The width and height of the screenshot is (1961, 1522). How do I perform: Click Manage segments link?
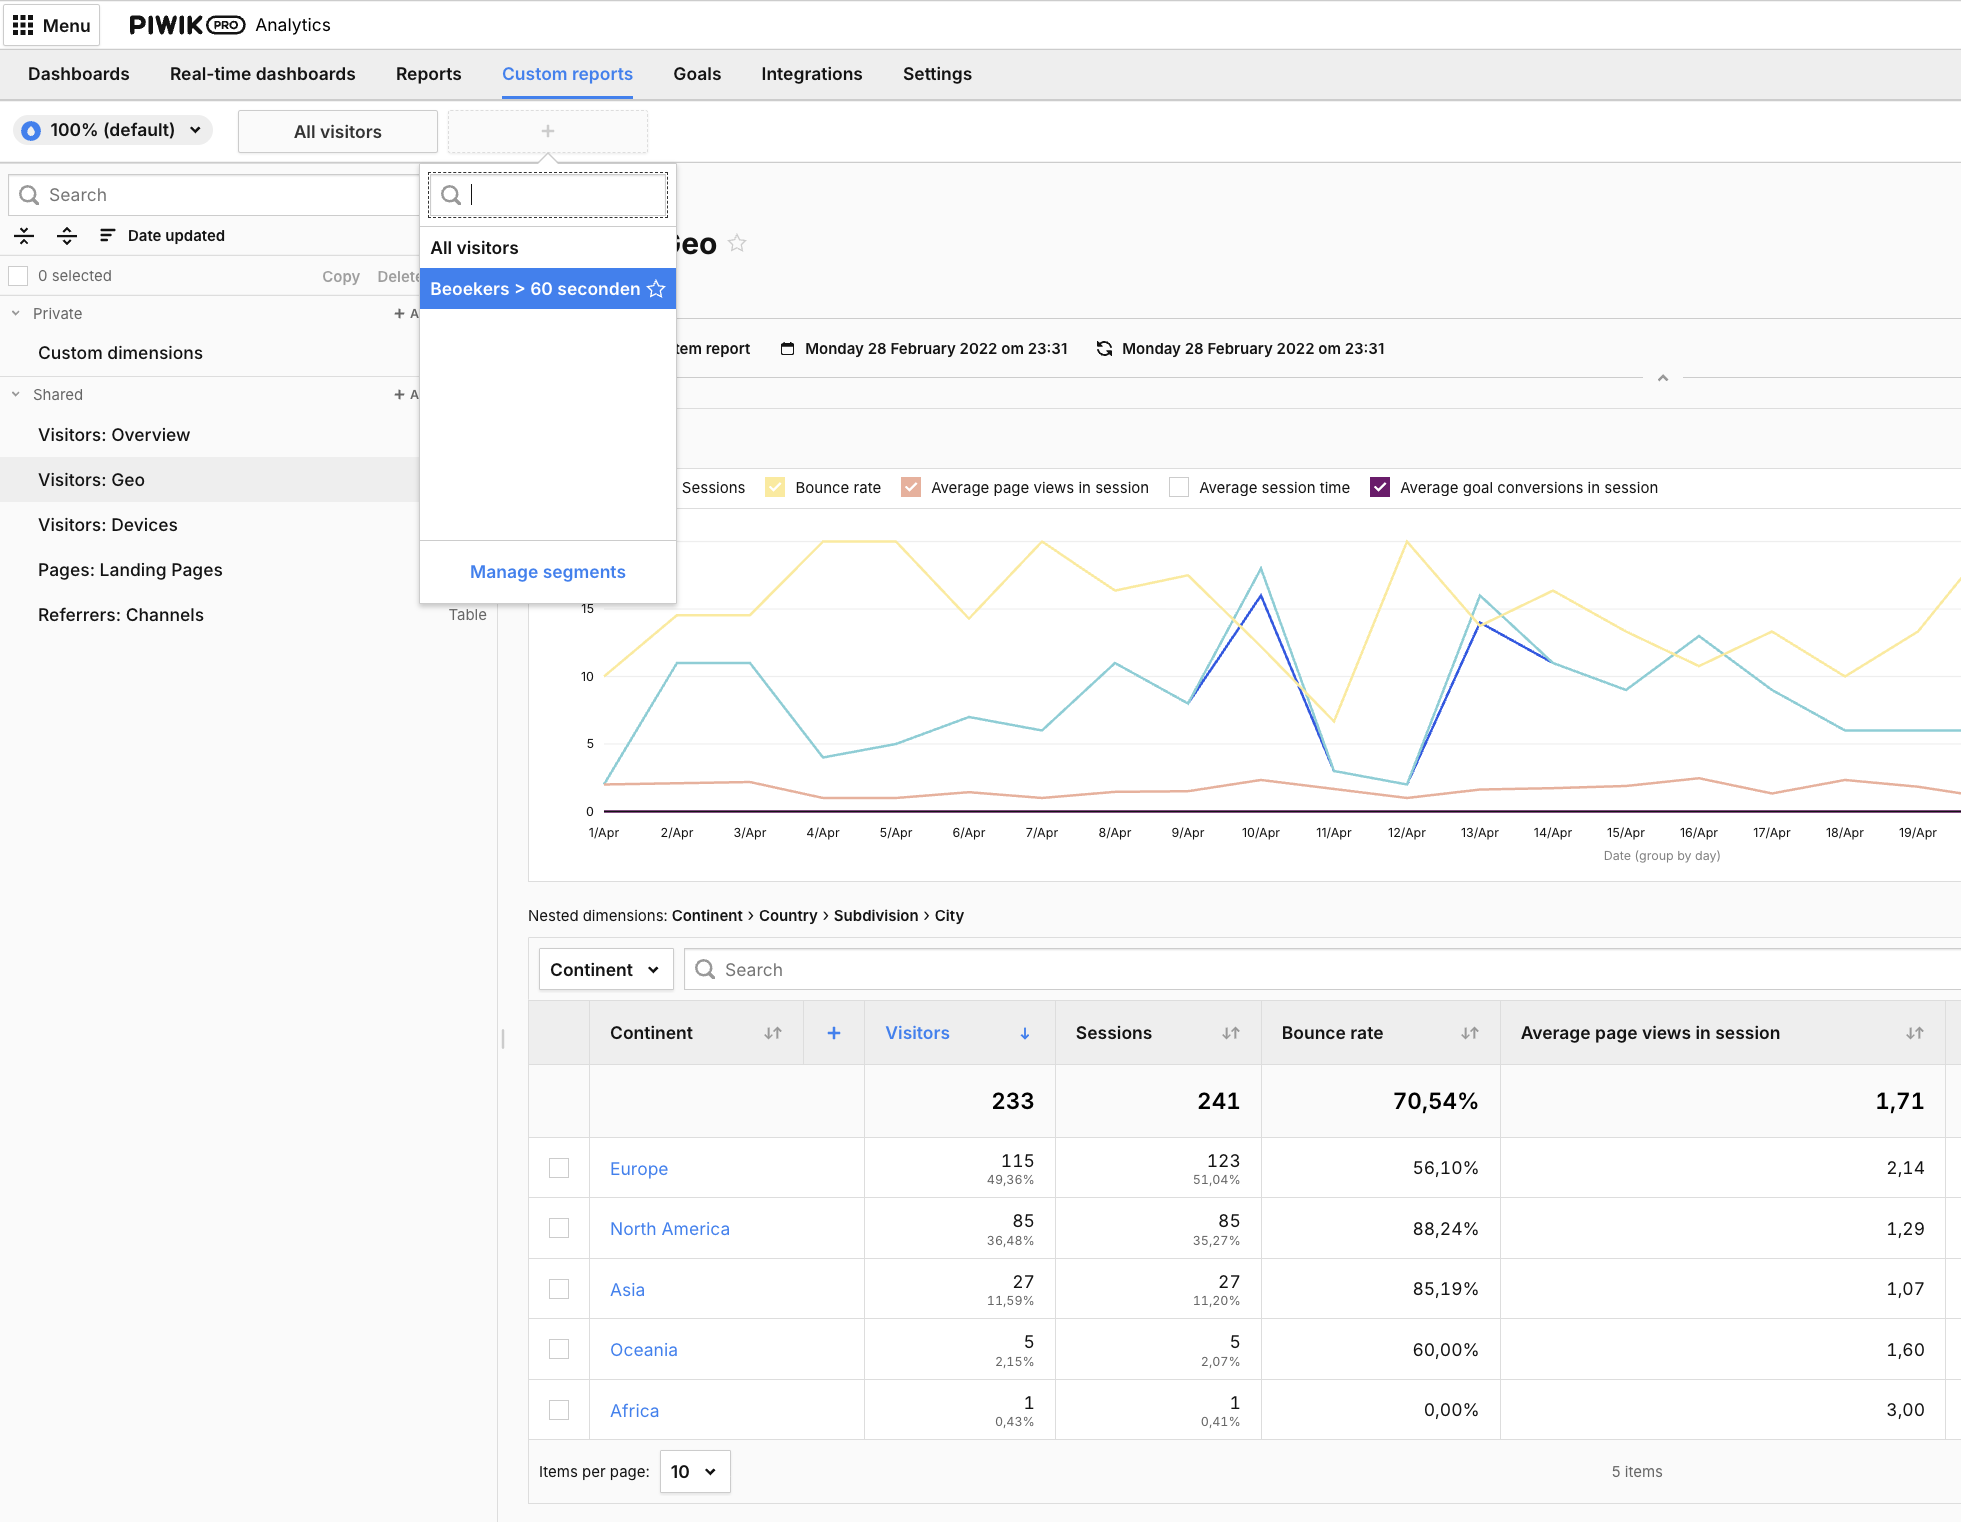pos(548,572)
